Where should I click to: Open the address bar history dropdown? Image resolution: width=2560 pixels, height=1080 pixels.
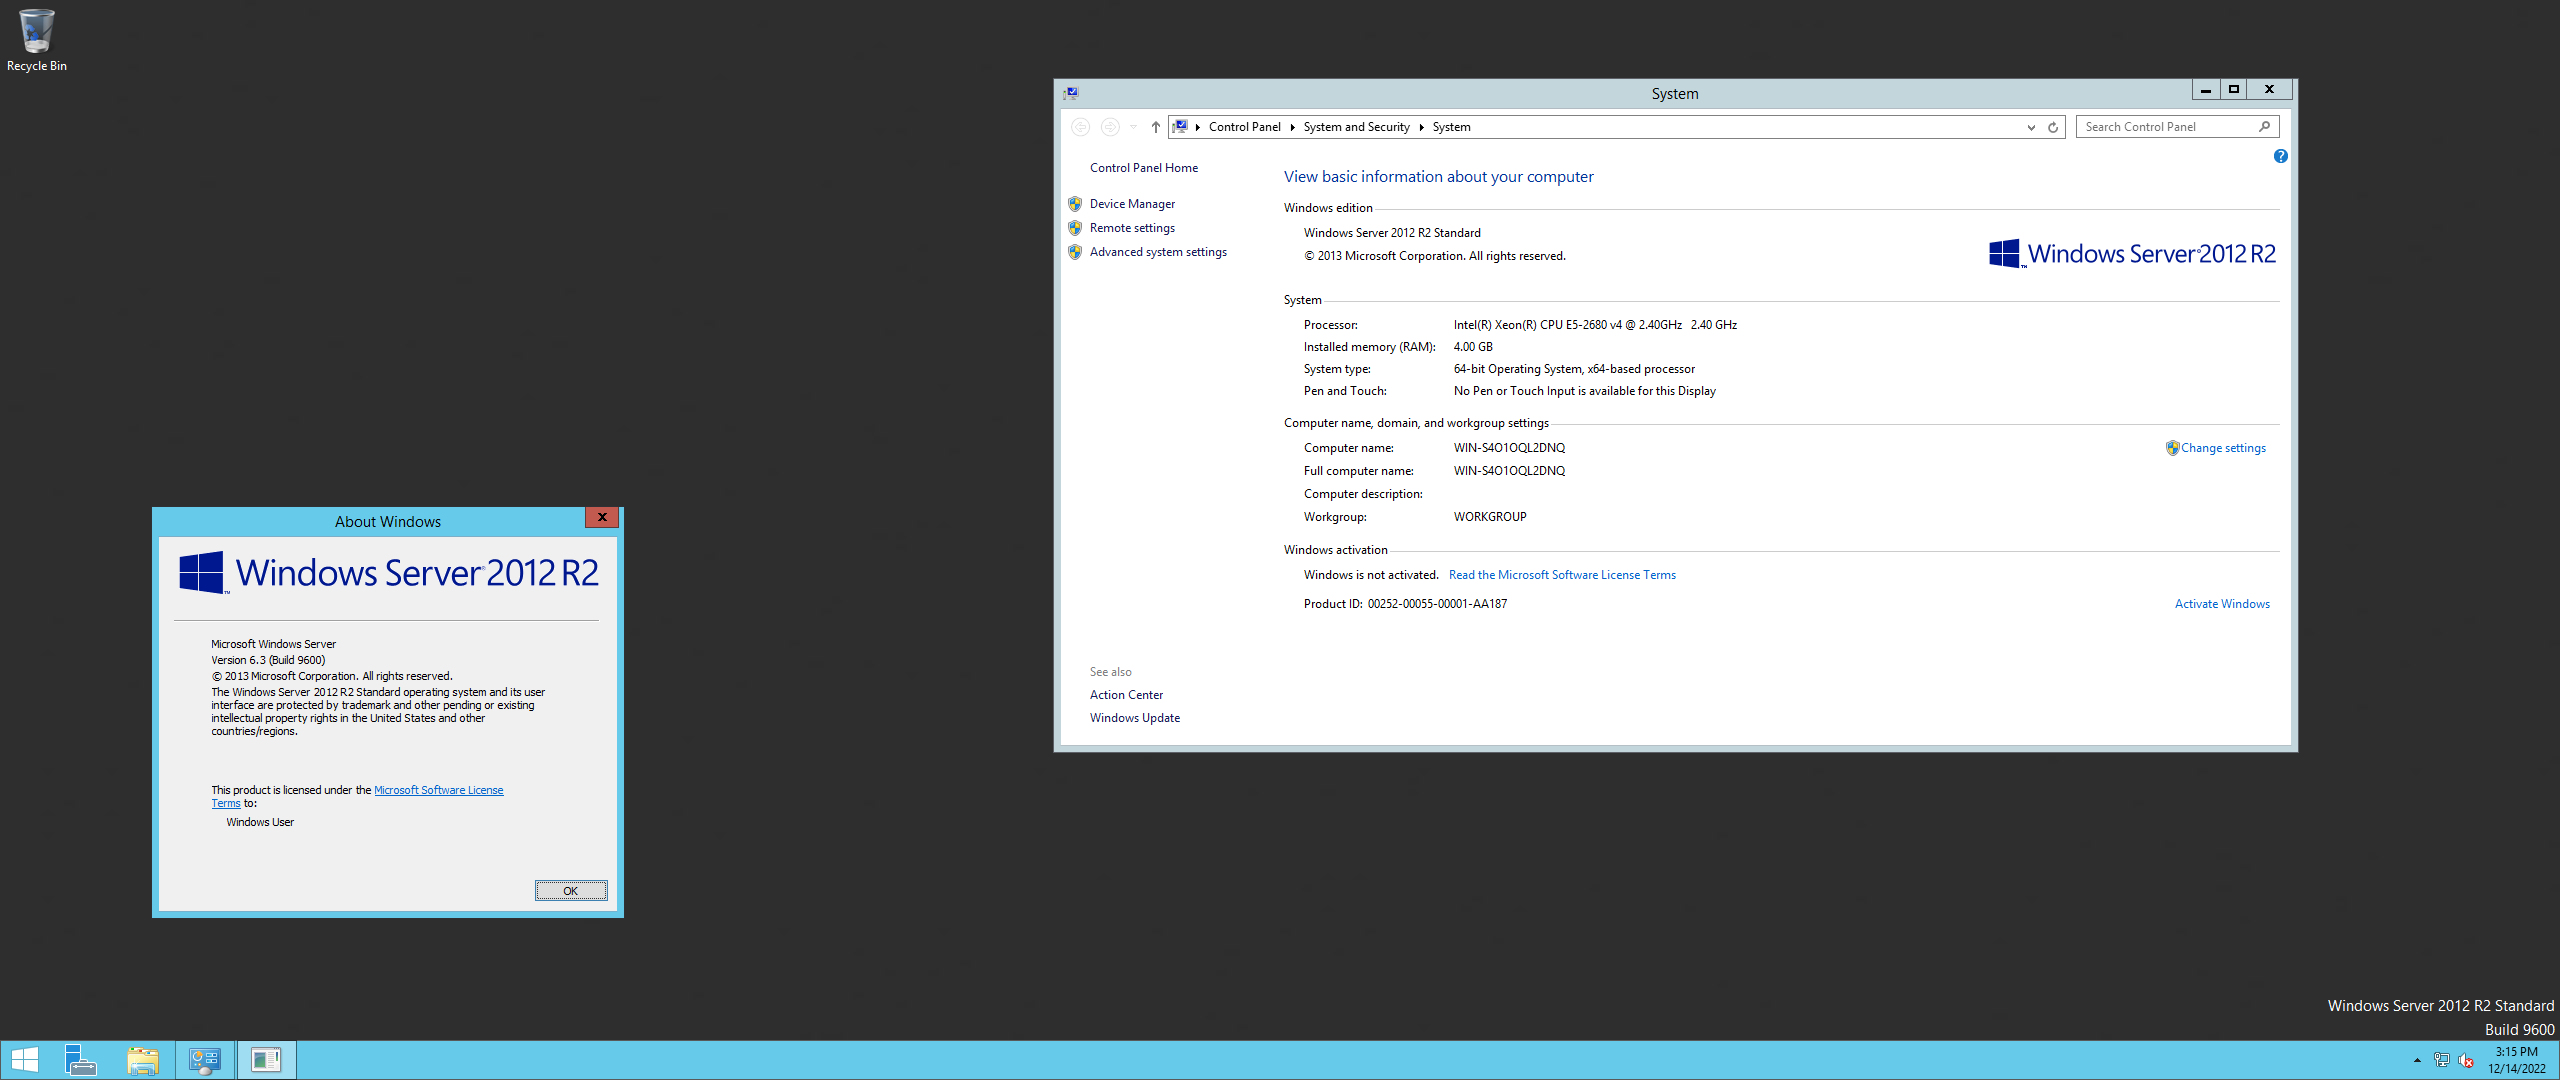coord(2031,127)
